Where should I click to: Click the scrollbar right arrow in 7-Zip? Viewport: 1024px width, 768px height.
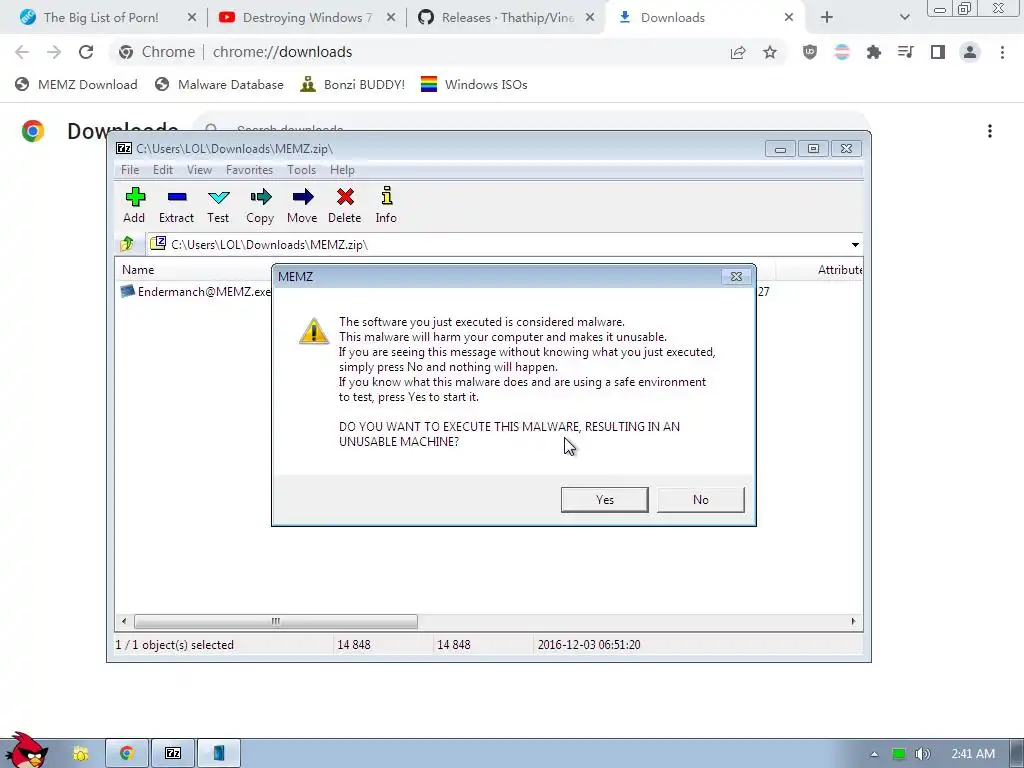(853, 621)
